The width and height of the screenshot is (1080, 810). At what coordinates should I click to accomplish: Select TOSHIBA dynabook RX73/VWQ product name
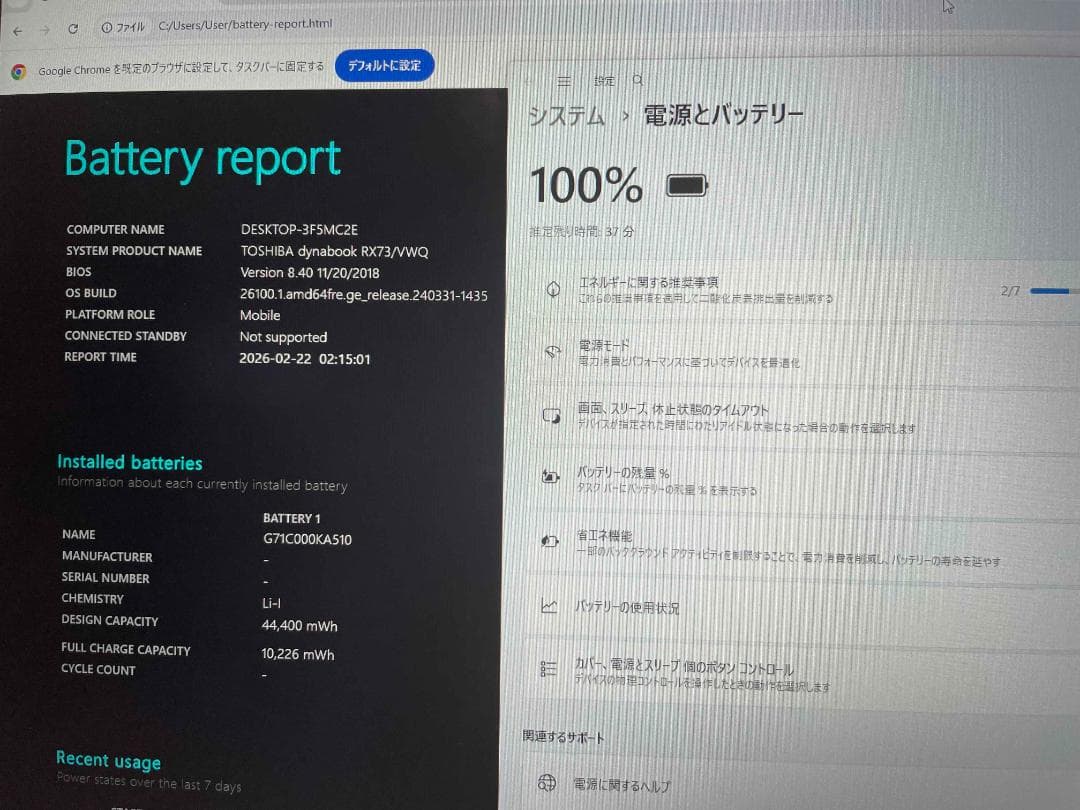coord(334,251)
